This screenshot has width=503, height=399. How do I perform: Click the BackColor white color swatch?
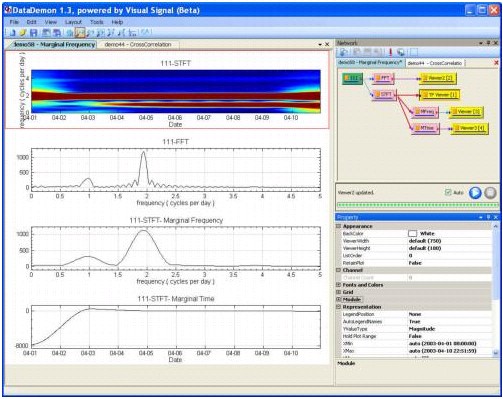coord(412,233)
